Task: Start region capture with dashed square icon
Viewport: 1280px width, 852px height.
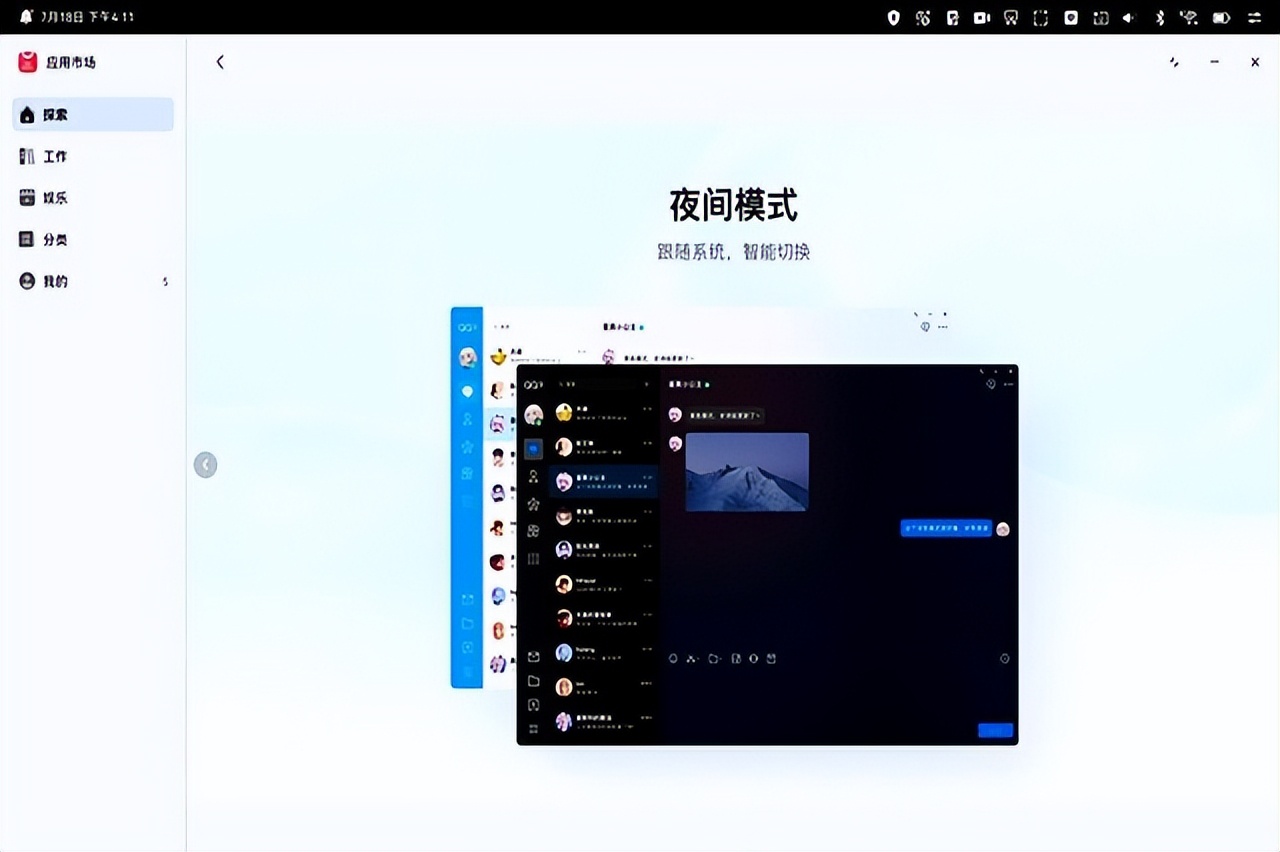Action: click(1041, 17)
